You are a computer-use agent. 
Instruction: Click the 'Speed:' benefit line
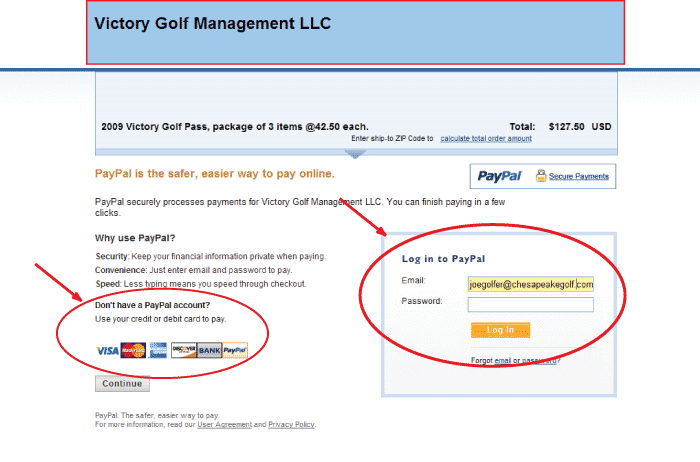(x=200, y=284)
